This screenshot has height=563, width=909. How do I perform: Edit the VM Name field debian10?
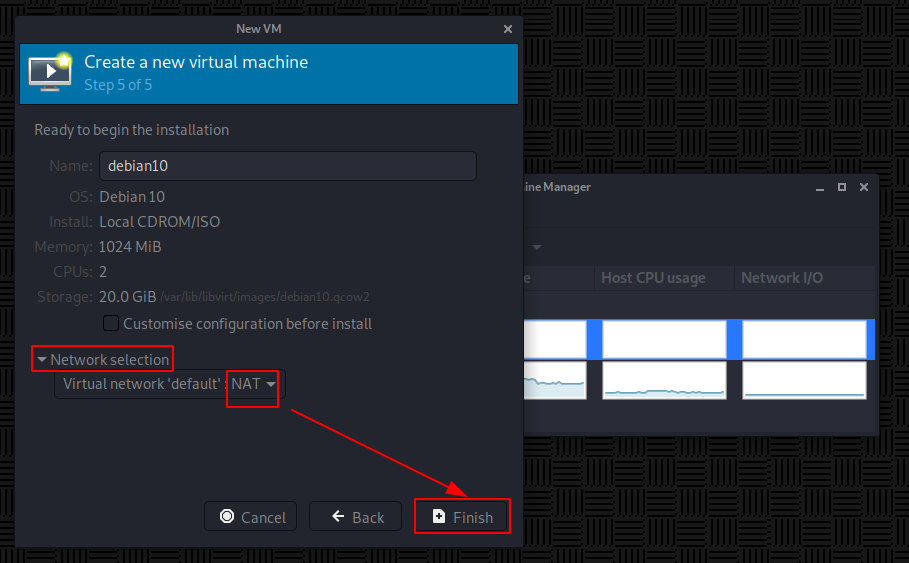tap(288, 166)
